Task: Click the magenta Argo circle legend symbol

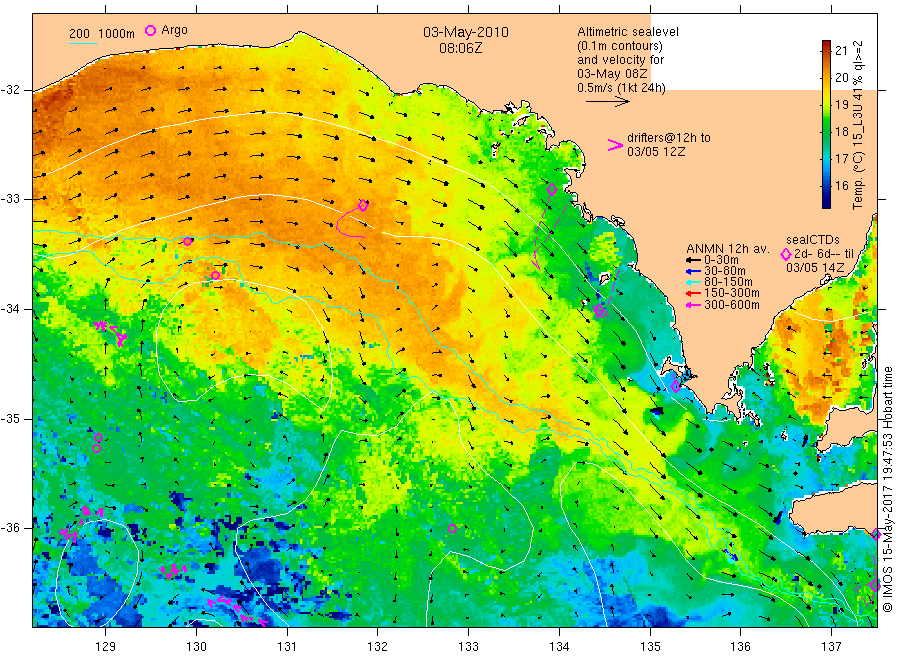Action: pyautogui.click(x=150, y=30)
